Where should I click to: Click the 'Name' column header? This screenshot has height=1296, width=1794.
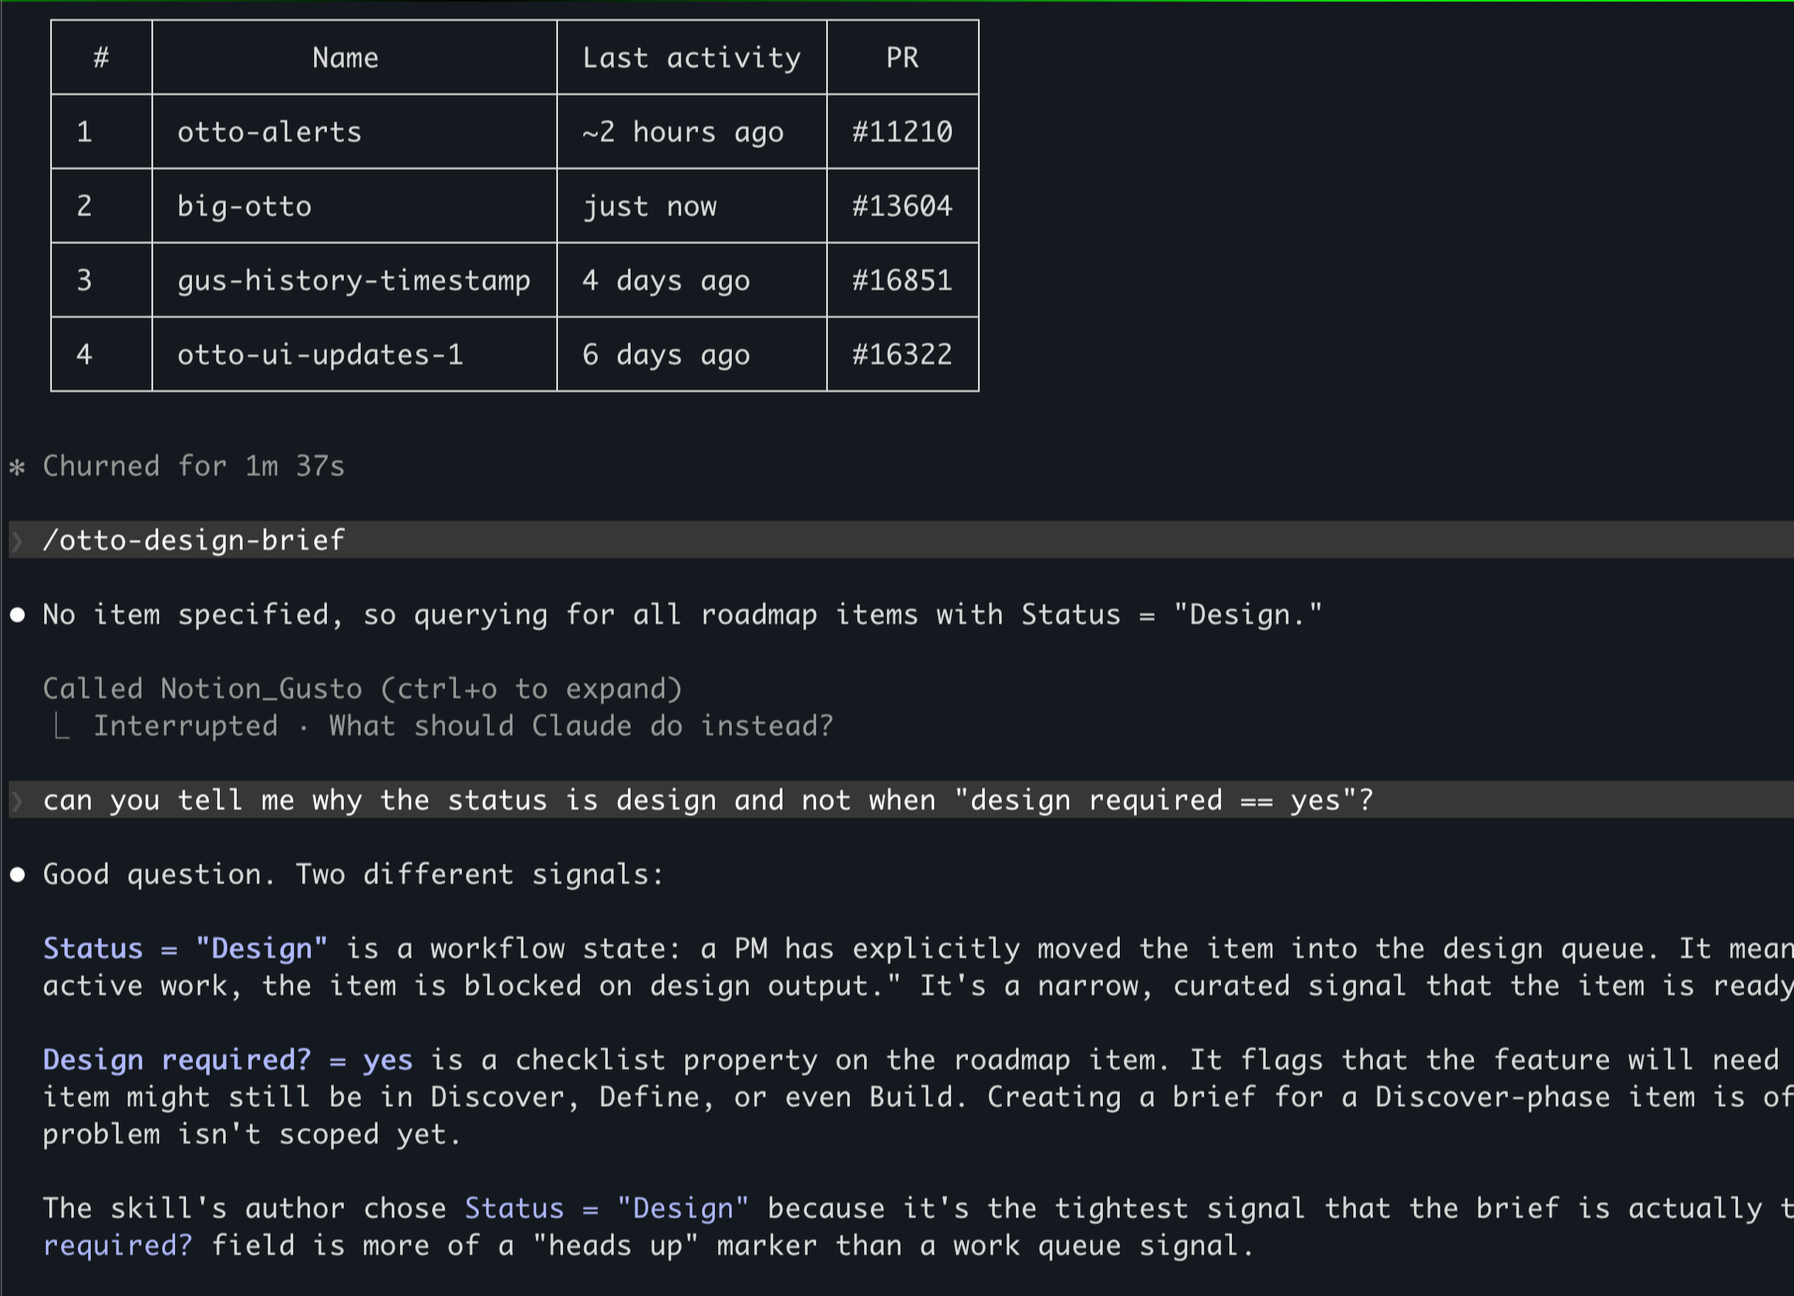[345, 58]
